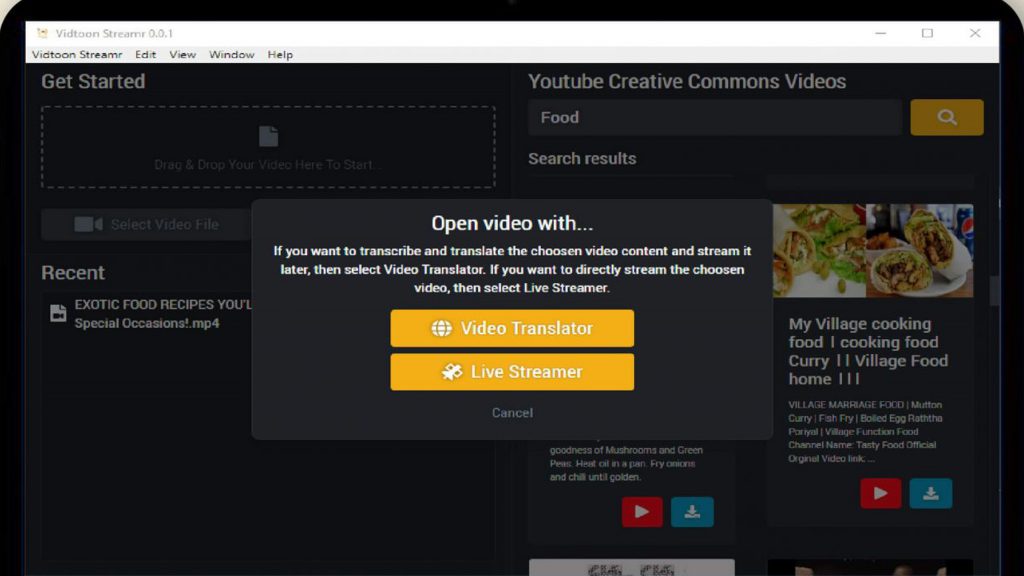Open the Edit menu
The width and height of the screenshot is (1024, 576).
pos(146,54)
